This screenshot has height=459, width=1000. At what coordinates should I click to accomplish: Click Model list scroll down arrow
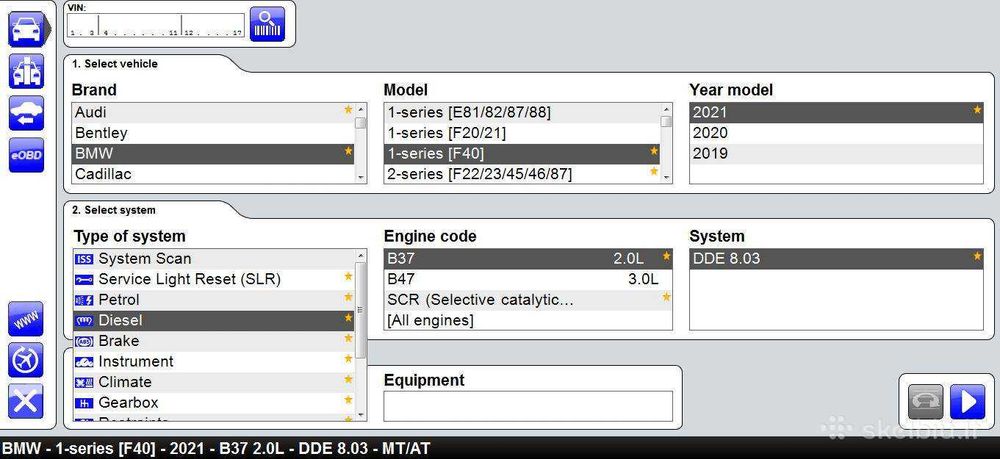click(x=666, y=178)
